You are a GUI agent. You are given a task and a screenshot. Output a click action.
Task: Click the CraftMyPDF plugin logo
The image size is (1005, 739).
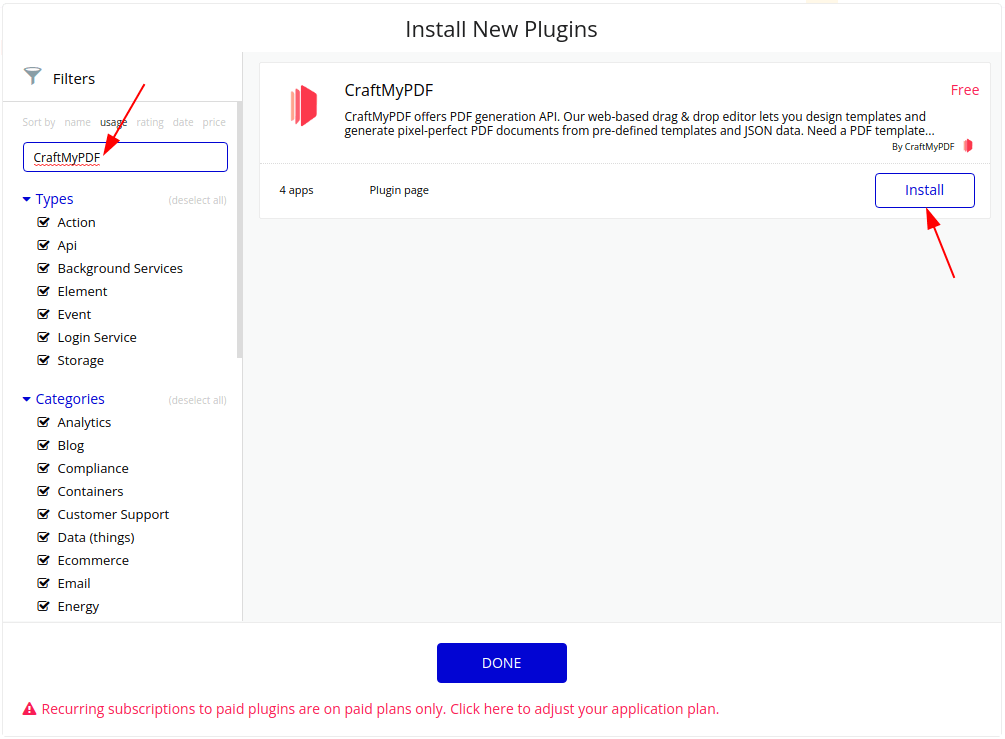pos(304,106)
